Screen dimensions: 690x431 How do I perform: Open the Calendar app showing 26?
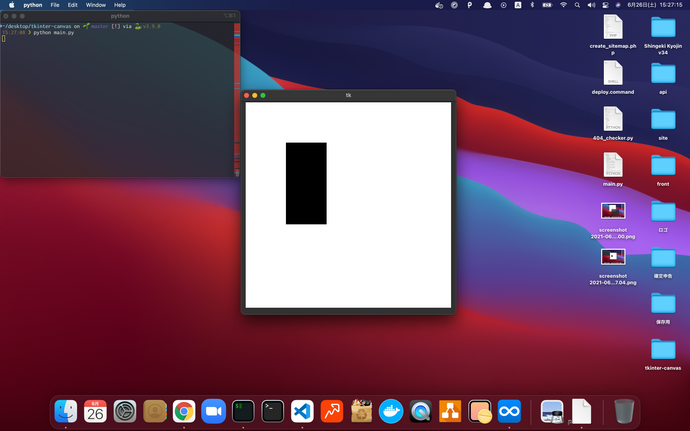[95, 411]
